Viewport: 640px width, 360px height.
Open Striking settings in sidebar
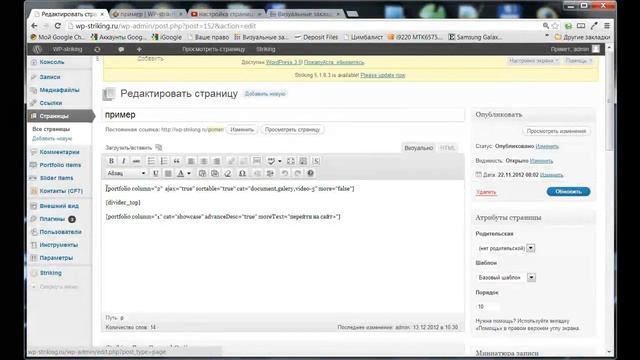tap(51, 273)
